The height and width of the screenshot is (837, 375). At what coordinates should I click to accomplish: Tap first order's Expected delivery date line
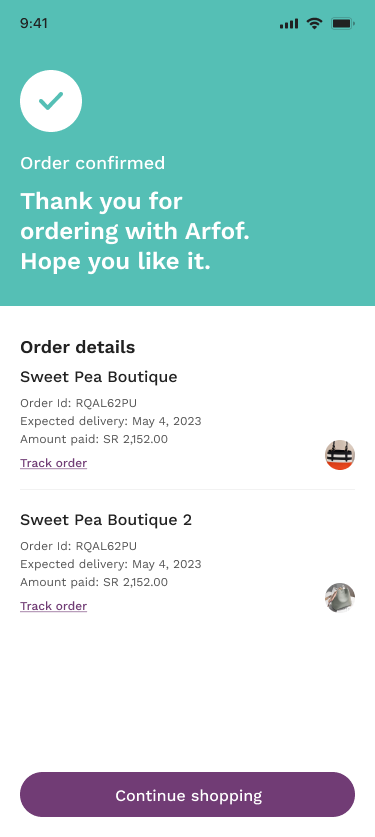pos(111,421)
